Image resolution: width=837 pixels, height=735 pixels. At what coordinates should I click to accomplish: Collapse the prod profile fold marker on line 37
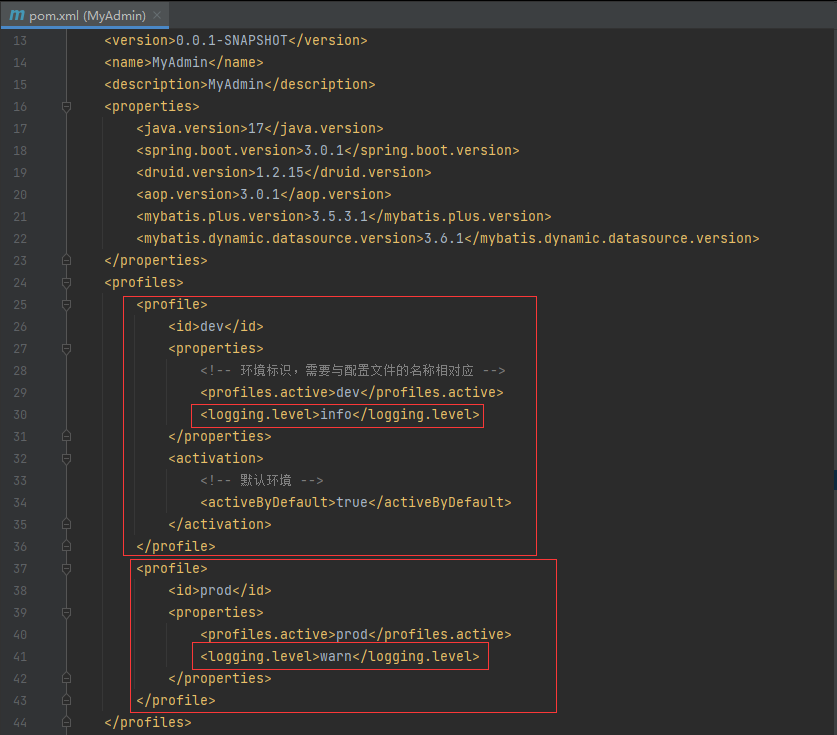(66, 568)
